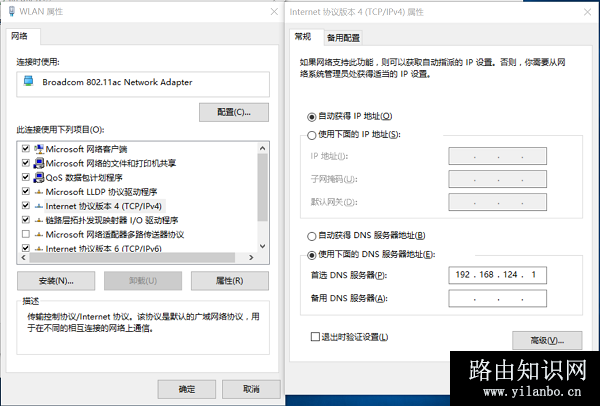This screenshot has width=600, height=406.
Task: Select 自动获得 DNS 服务器地址 radio button
Action: [x=312, y=236]
